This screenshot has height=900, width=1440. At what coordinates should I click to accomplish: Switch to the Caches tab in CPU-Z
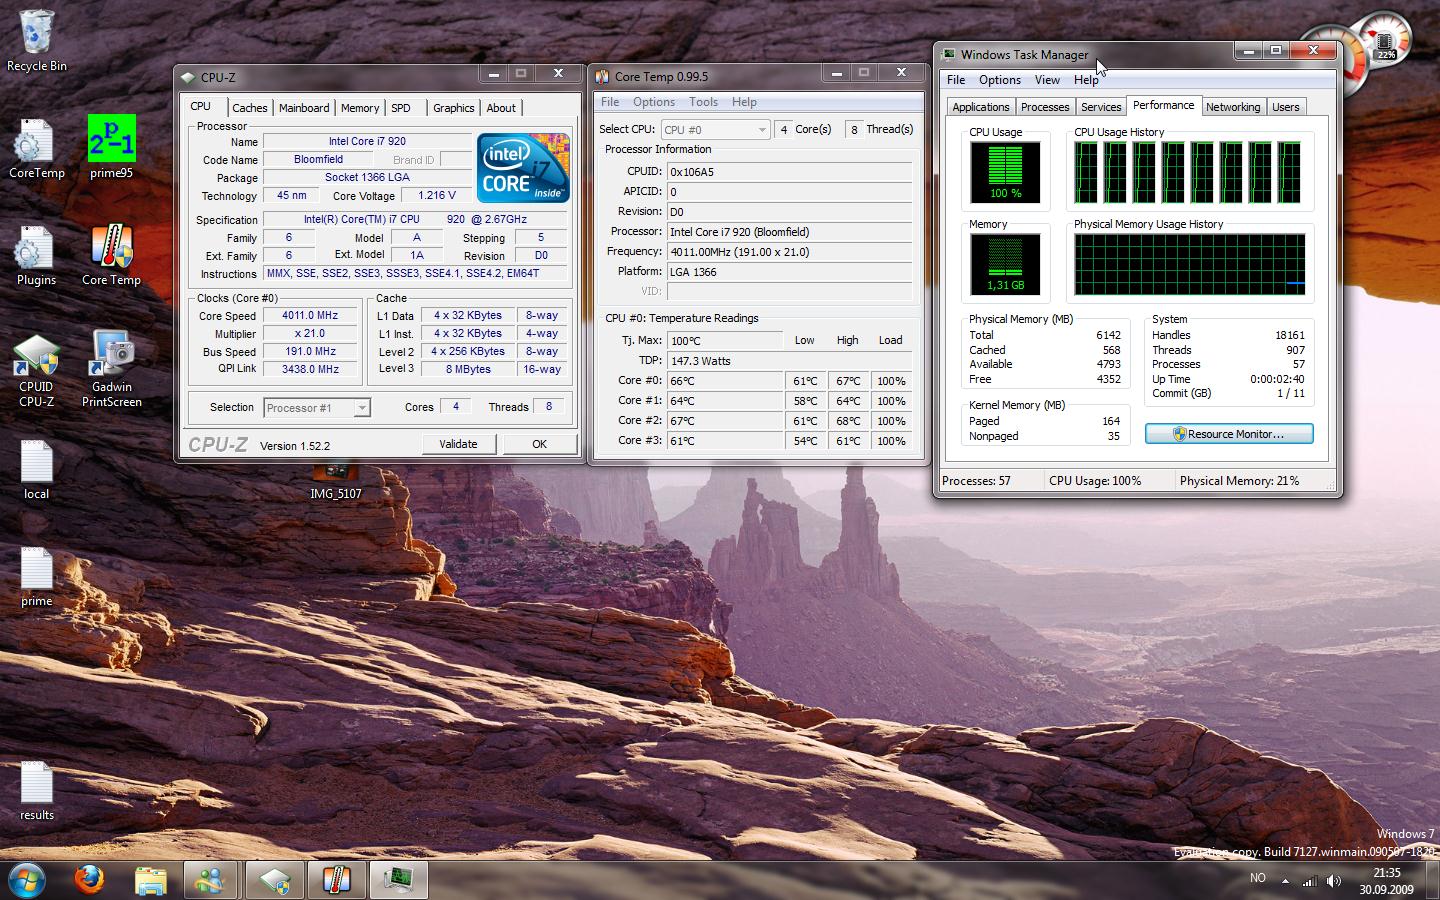click(x=249, y=108)
